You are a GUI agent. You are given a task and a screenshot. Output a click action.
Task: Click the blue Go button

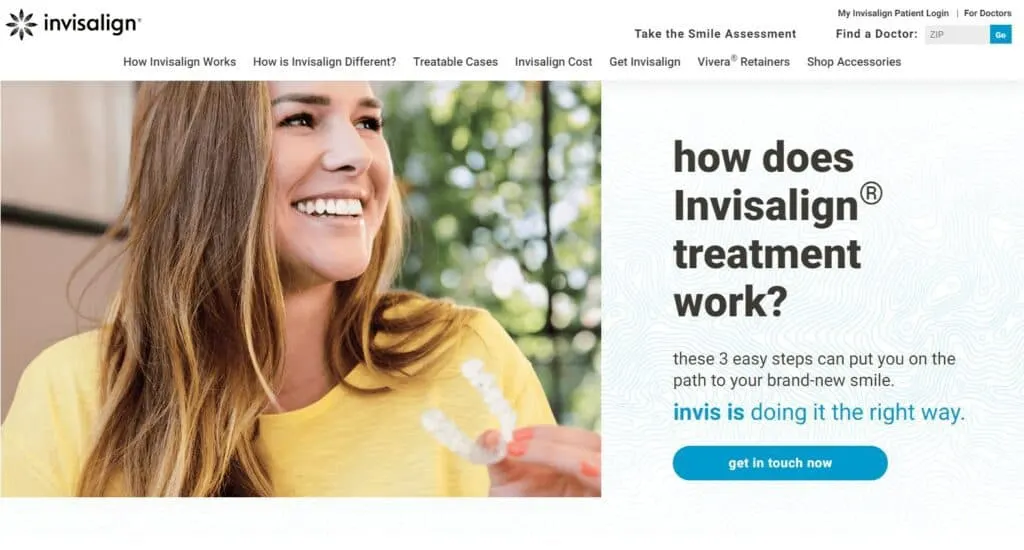click(x=1000, y=35)
